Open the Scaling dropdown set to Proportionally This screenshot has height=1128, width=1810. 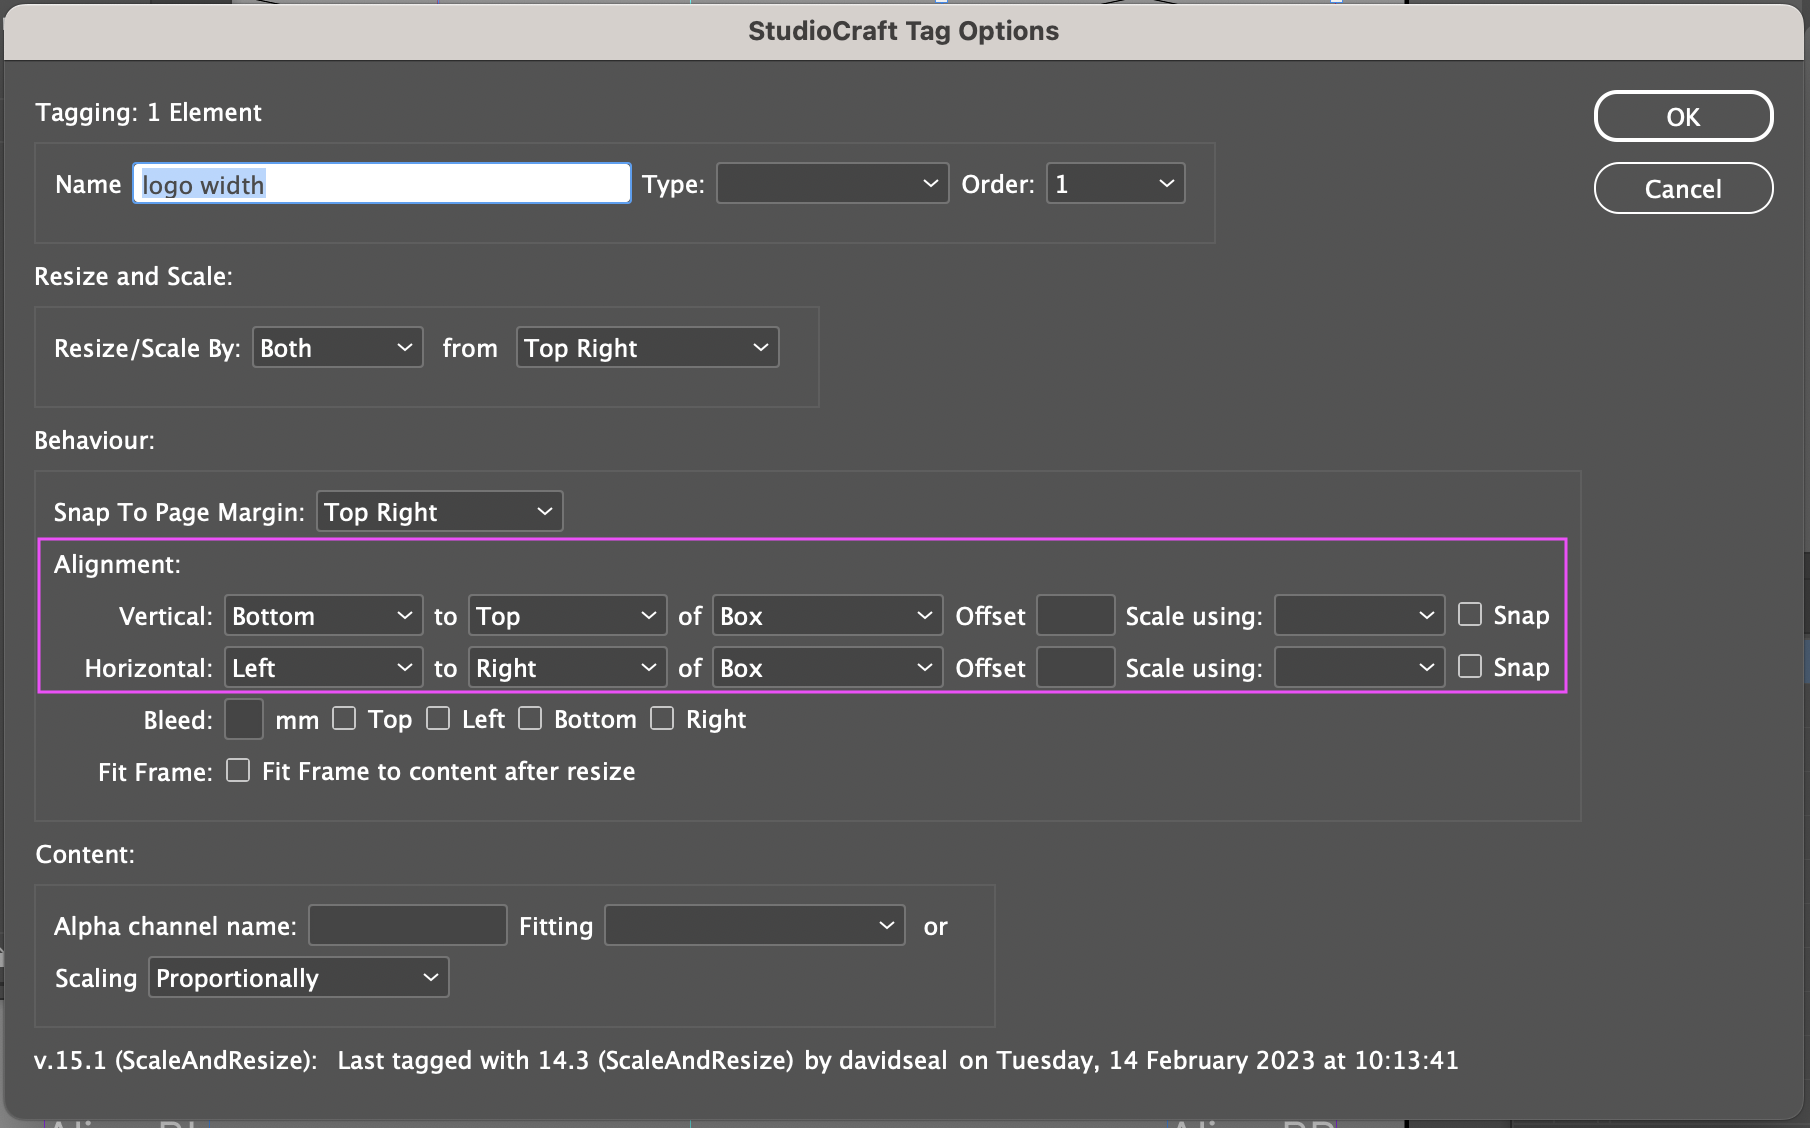299,978
